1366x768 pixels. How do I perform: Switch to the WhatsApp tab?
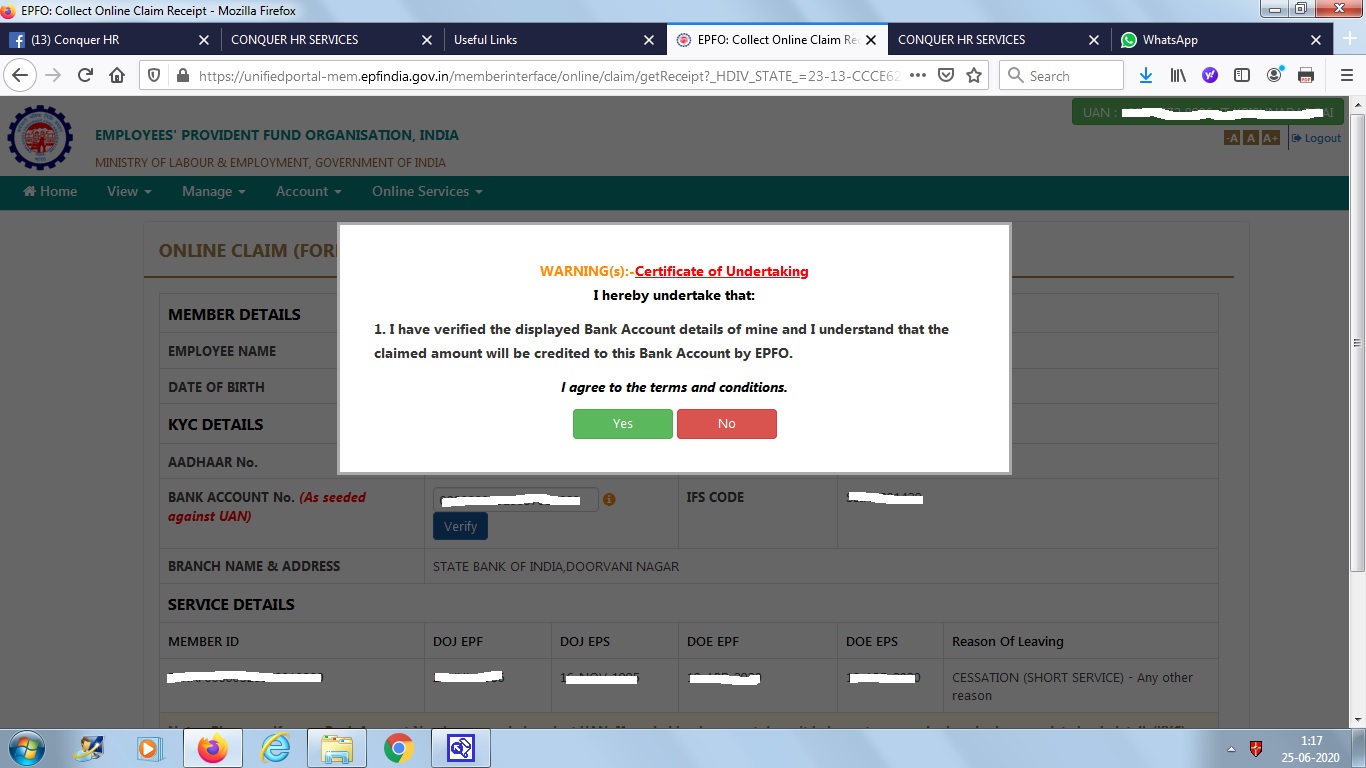point(1221,40)
